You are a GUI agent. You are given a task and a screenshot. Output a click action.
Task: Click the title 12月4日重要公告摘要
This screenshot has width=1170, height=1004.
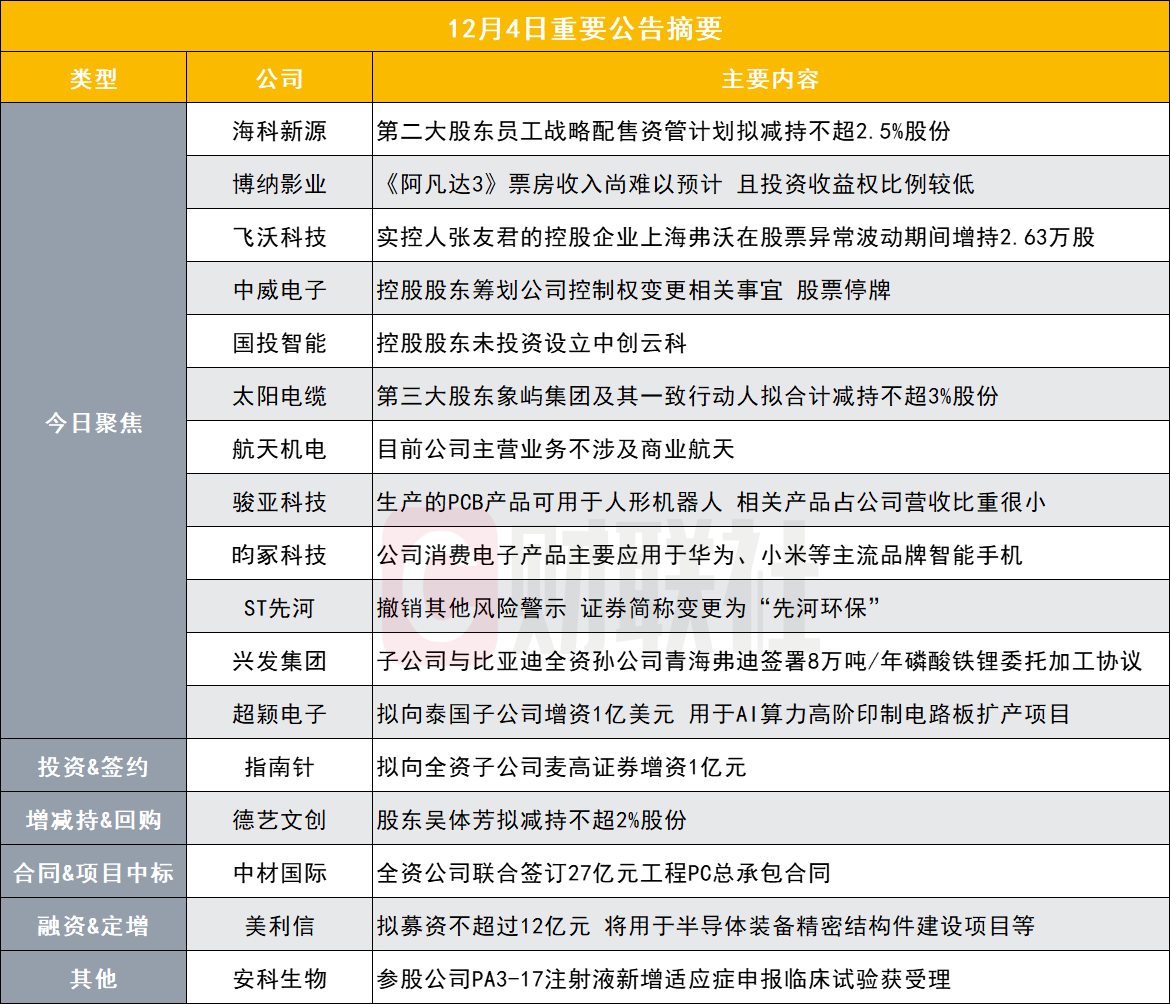pyautogui.click(x=584, y=28)
